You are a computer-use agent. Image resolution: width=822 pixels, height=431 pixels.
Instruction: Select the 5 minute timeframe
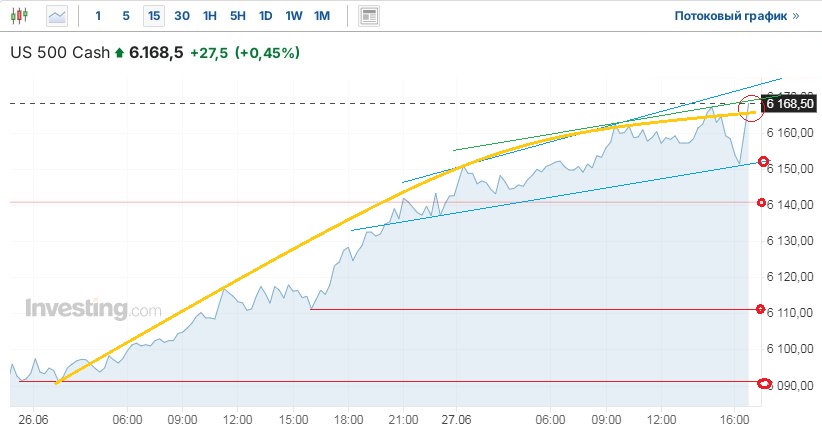[125, 16]
